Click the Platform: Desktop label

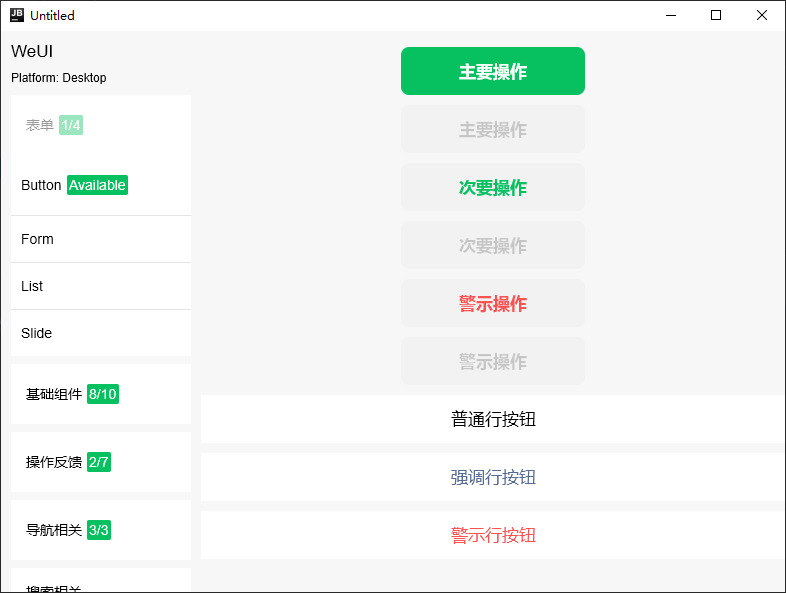[59, 78]
